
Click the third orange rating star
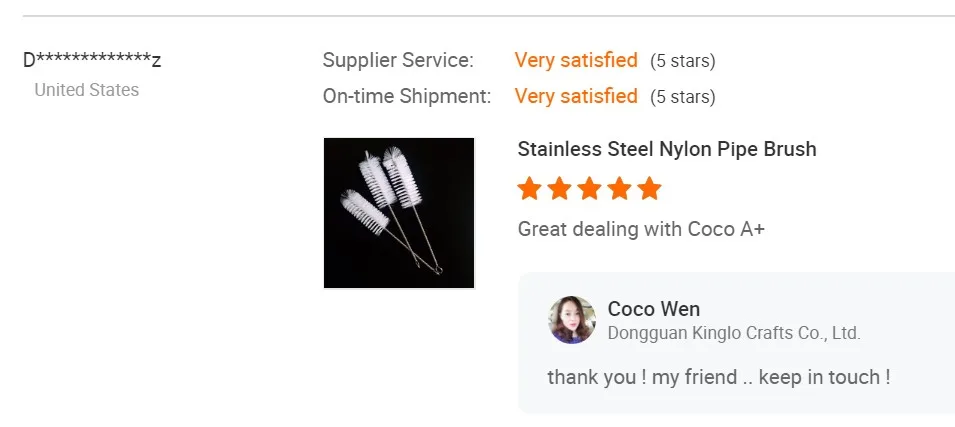[590, 188]
